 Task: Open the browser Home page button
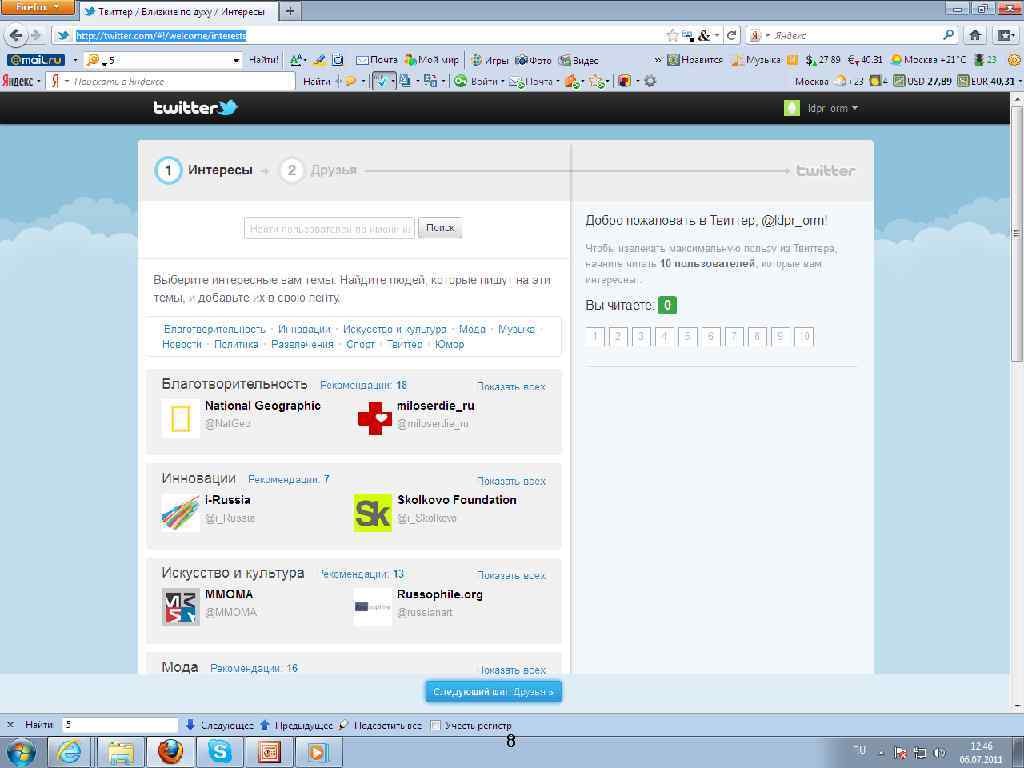975,35
